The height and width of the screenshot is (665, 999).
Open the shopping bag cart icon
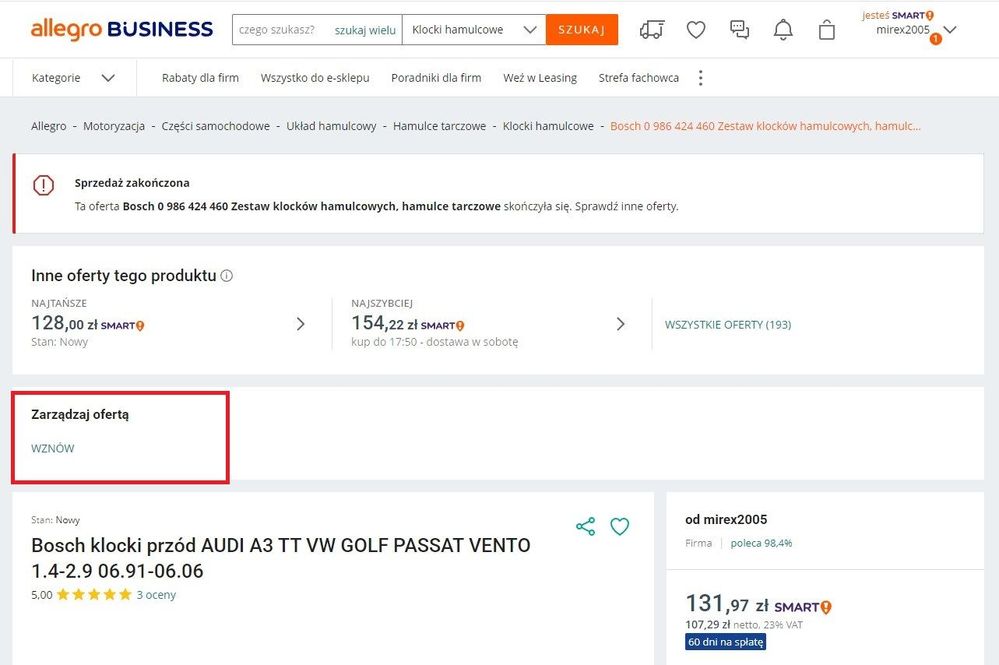[x=826, y=30]
